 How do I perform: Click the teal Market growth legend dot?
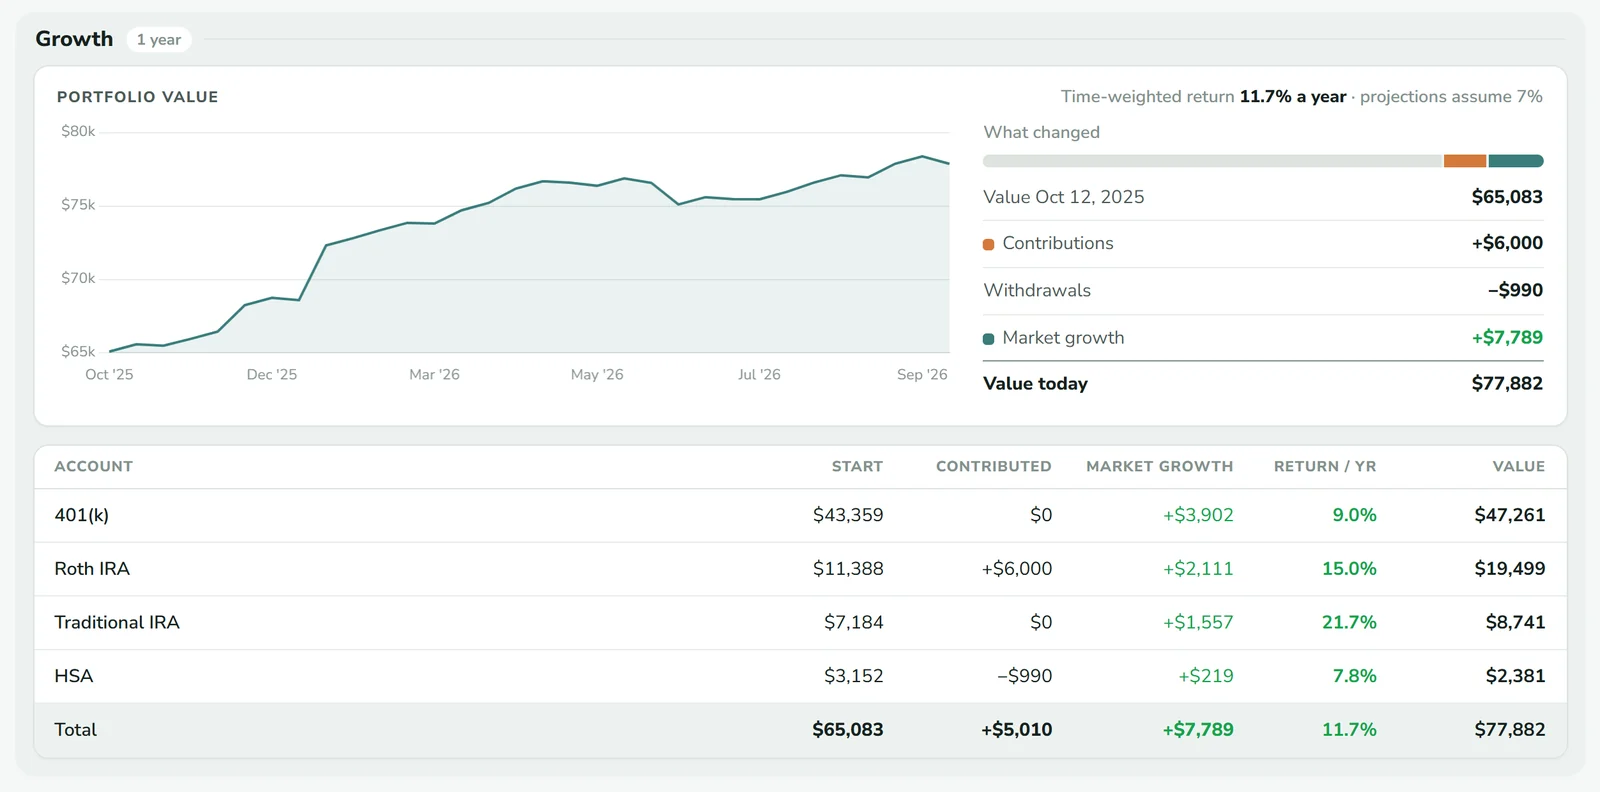(988, 339)
